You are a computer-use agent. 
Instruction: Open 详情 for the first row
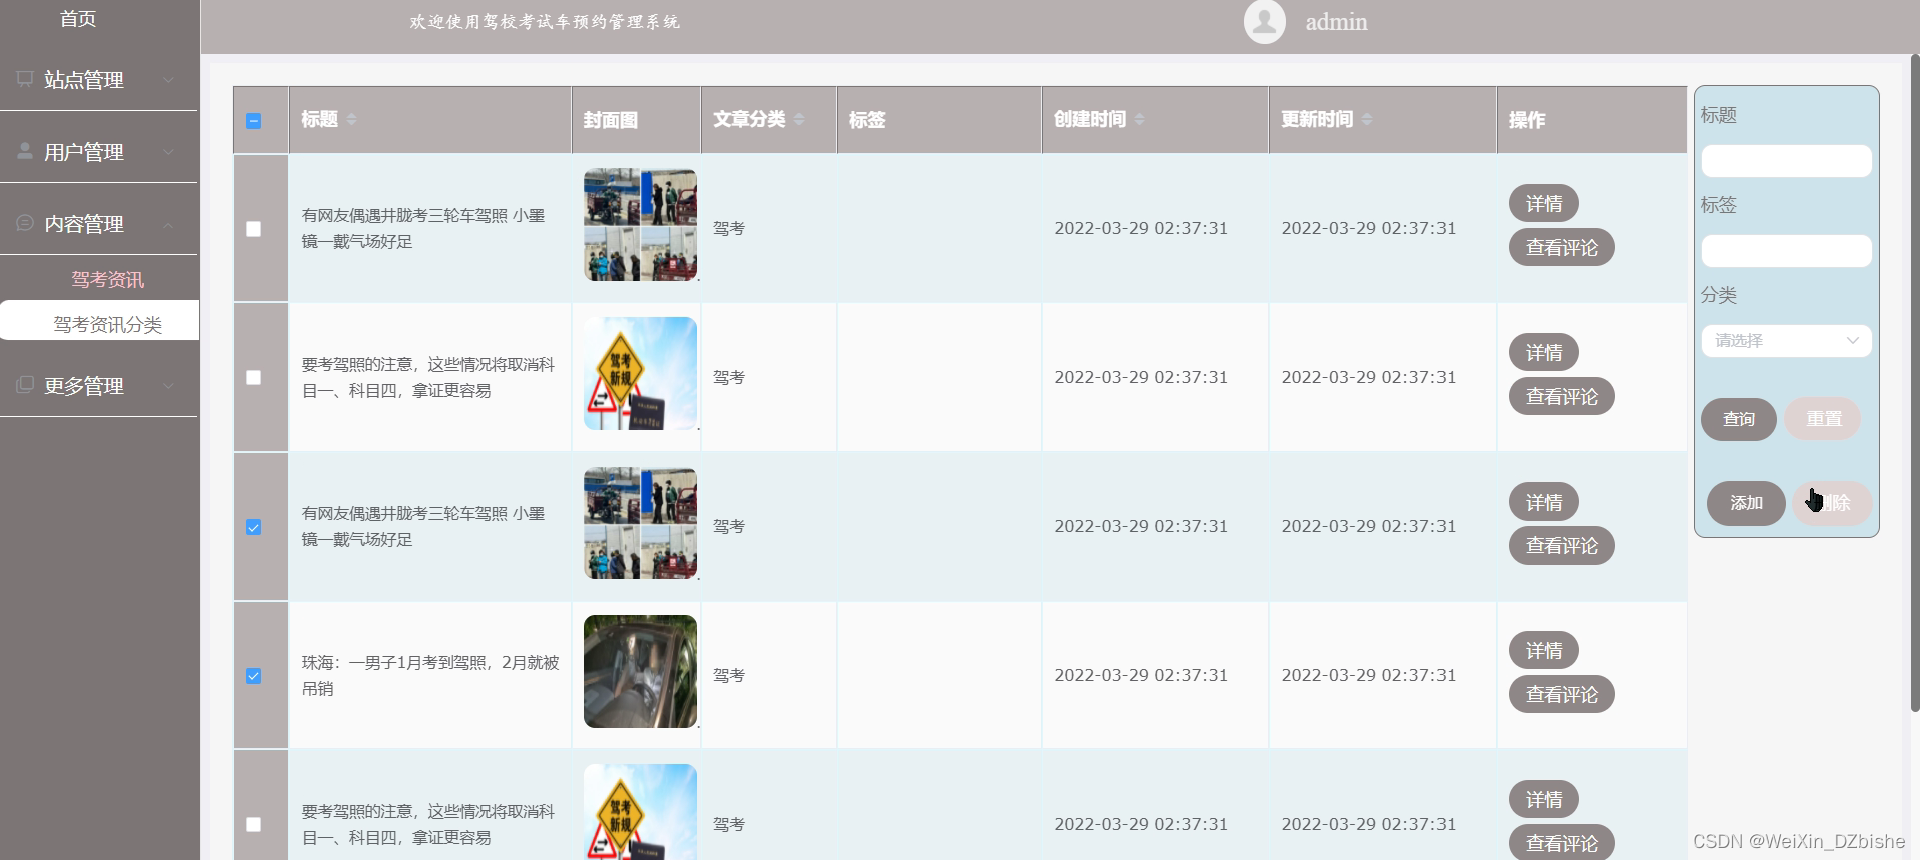point(1543,204)
